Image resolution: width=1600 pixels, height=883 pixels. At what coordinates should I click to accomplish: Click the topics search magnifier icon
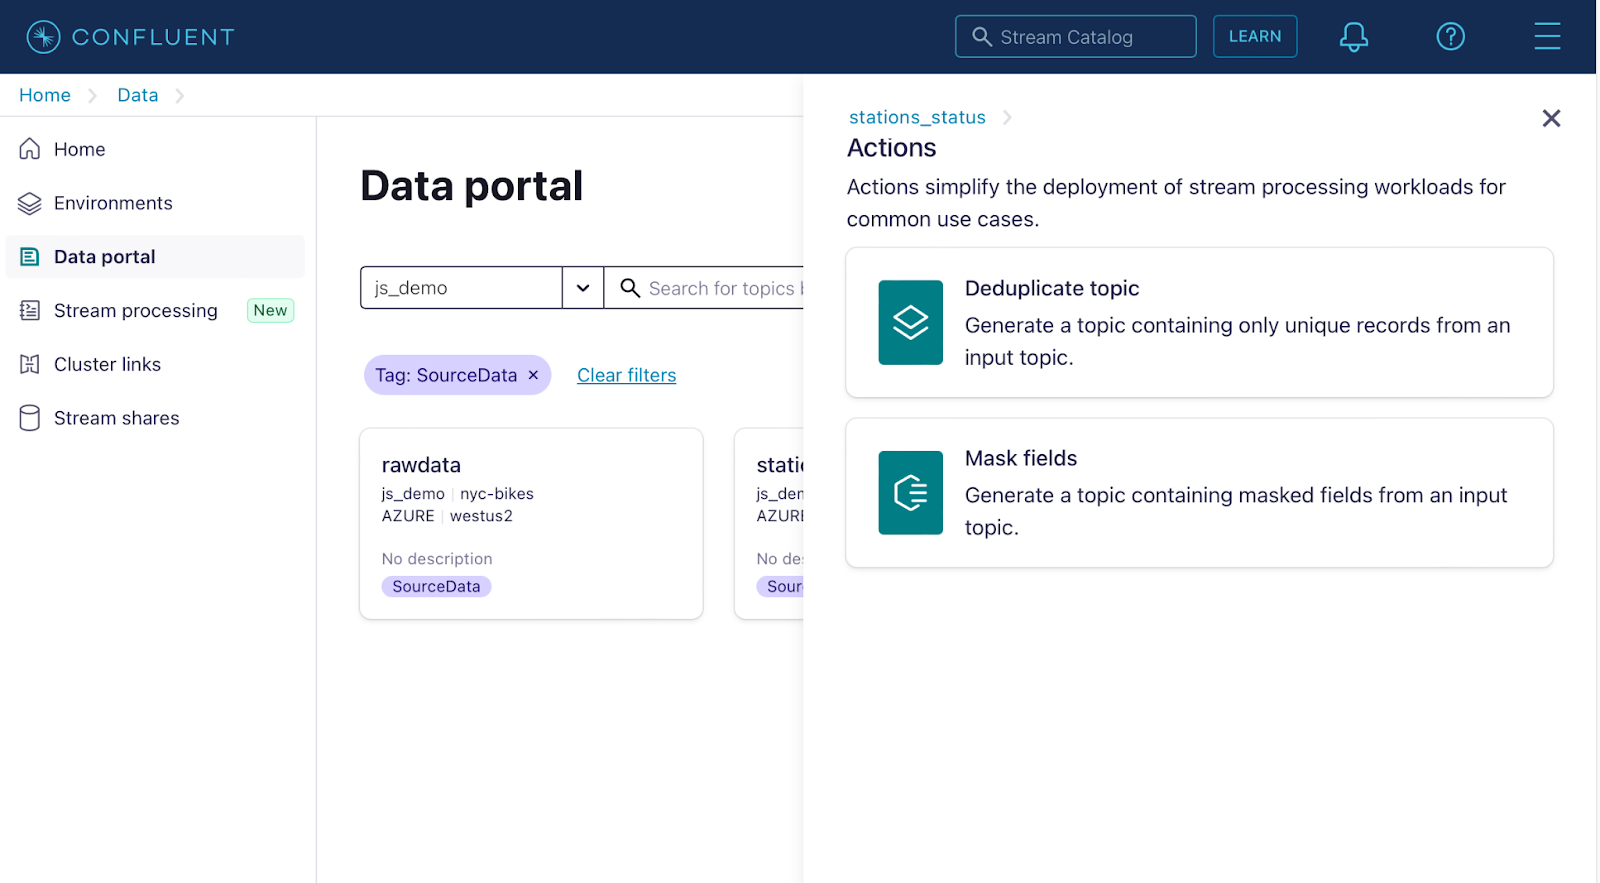click(x=630, y=288)
